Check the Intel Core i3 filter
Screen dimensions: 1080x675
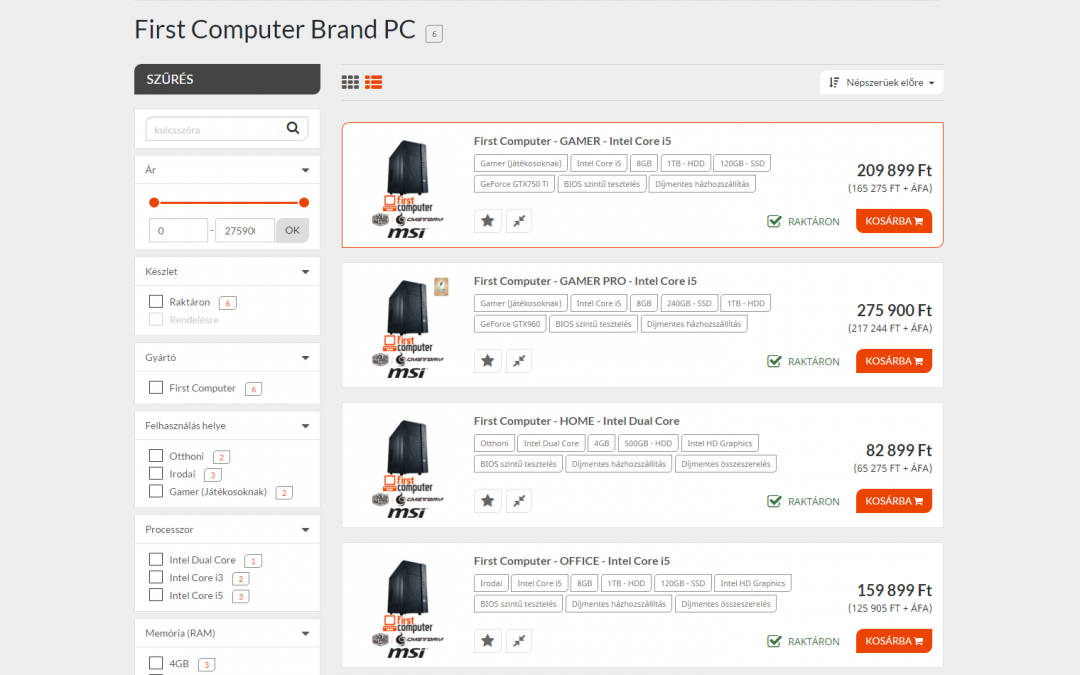pyautogui.click(x=156, y=577)
